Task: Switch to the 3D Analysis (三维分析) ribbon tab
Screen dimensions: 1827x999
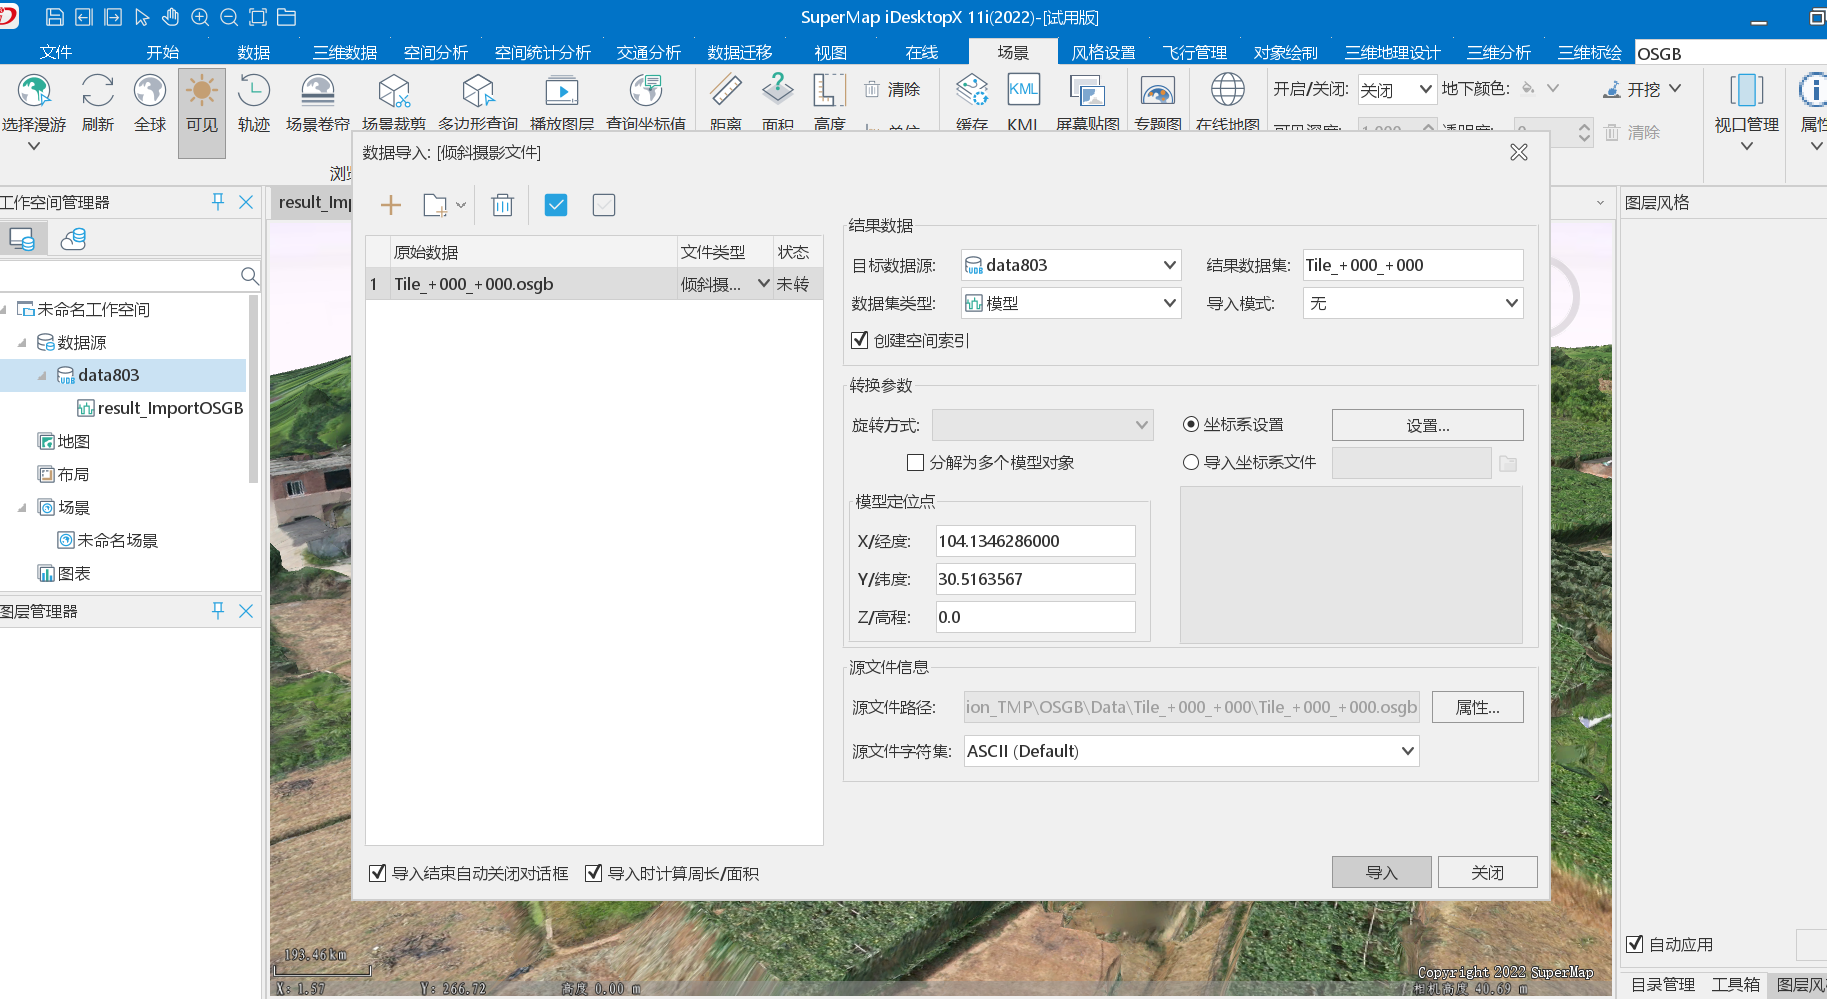Action: tap(1498, 52)
